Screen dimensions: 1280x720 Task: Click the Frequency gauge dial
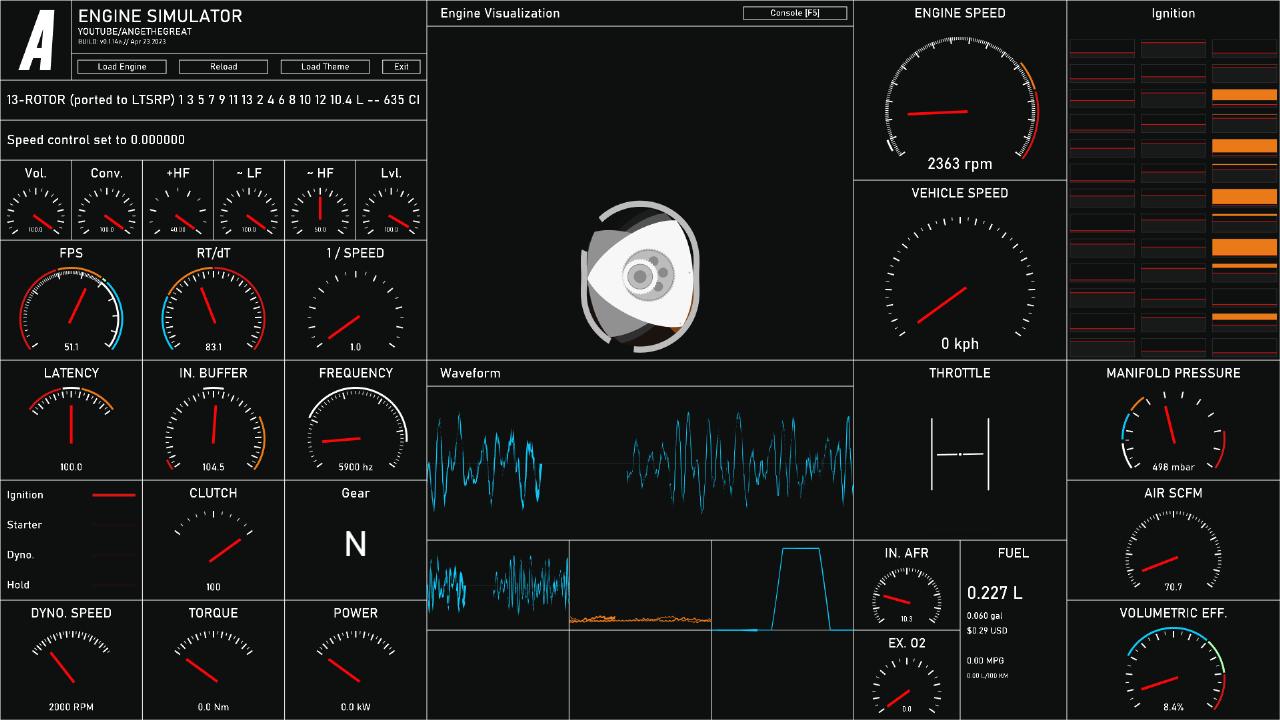[x=355, y=432]
